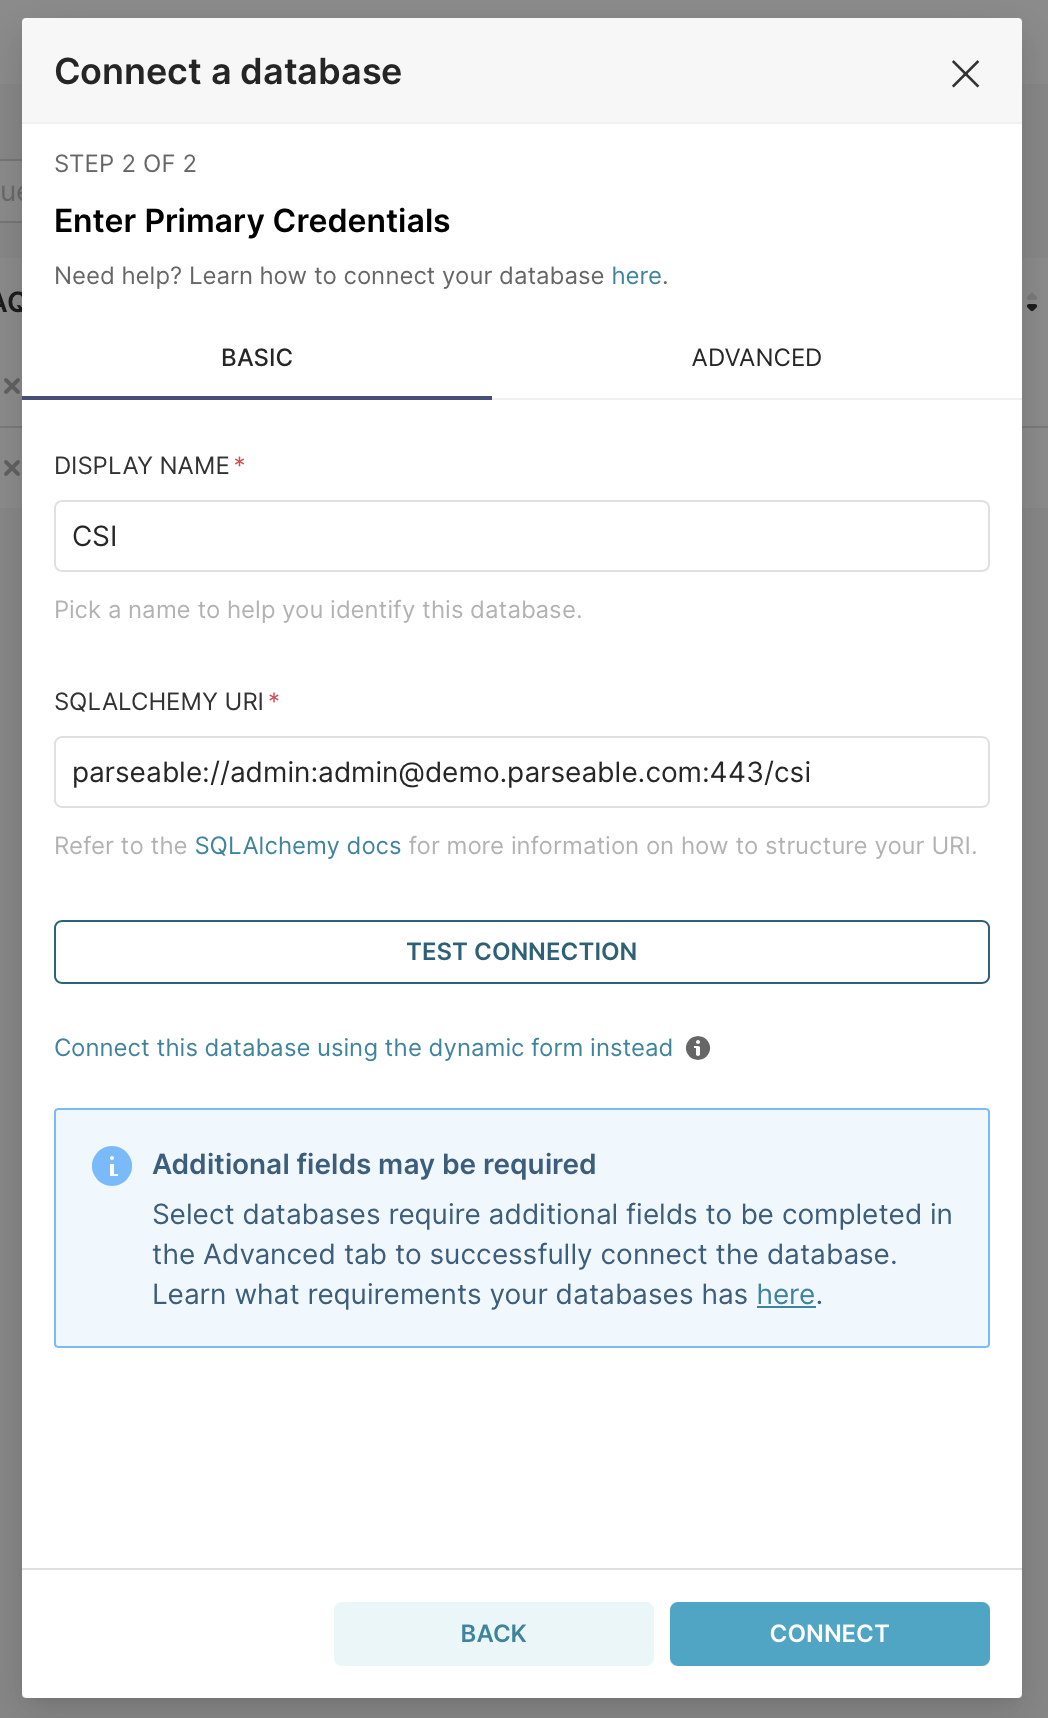
Task: Connect this database using the dynamic form instead
Action: (363, 1048)
